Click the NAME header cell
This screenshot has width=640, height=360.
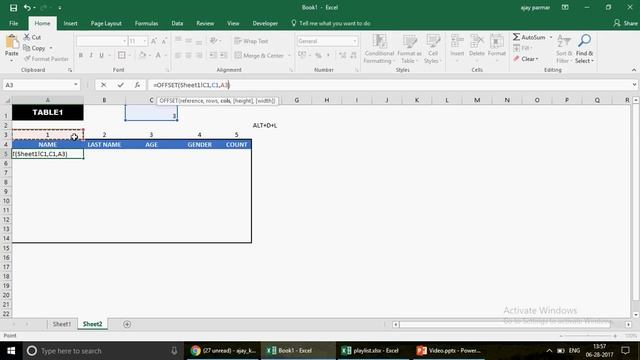[x=48, y=144]
